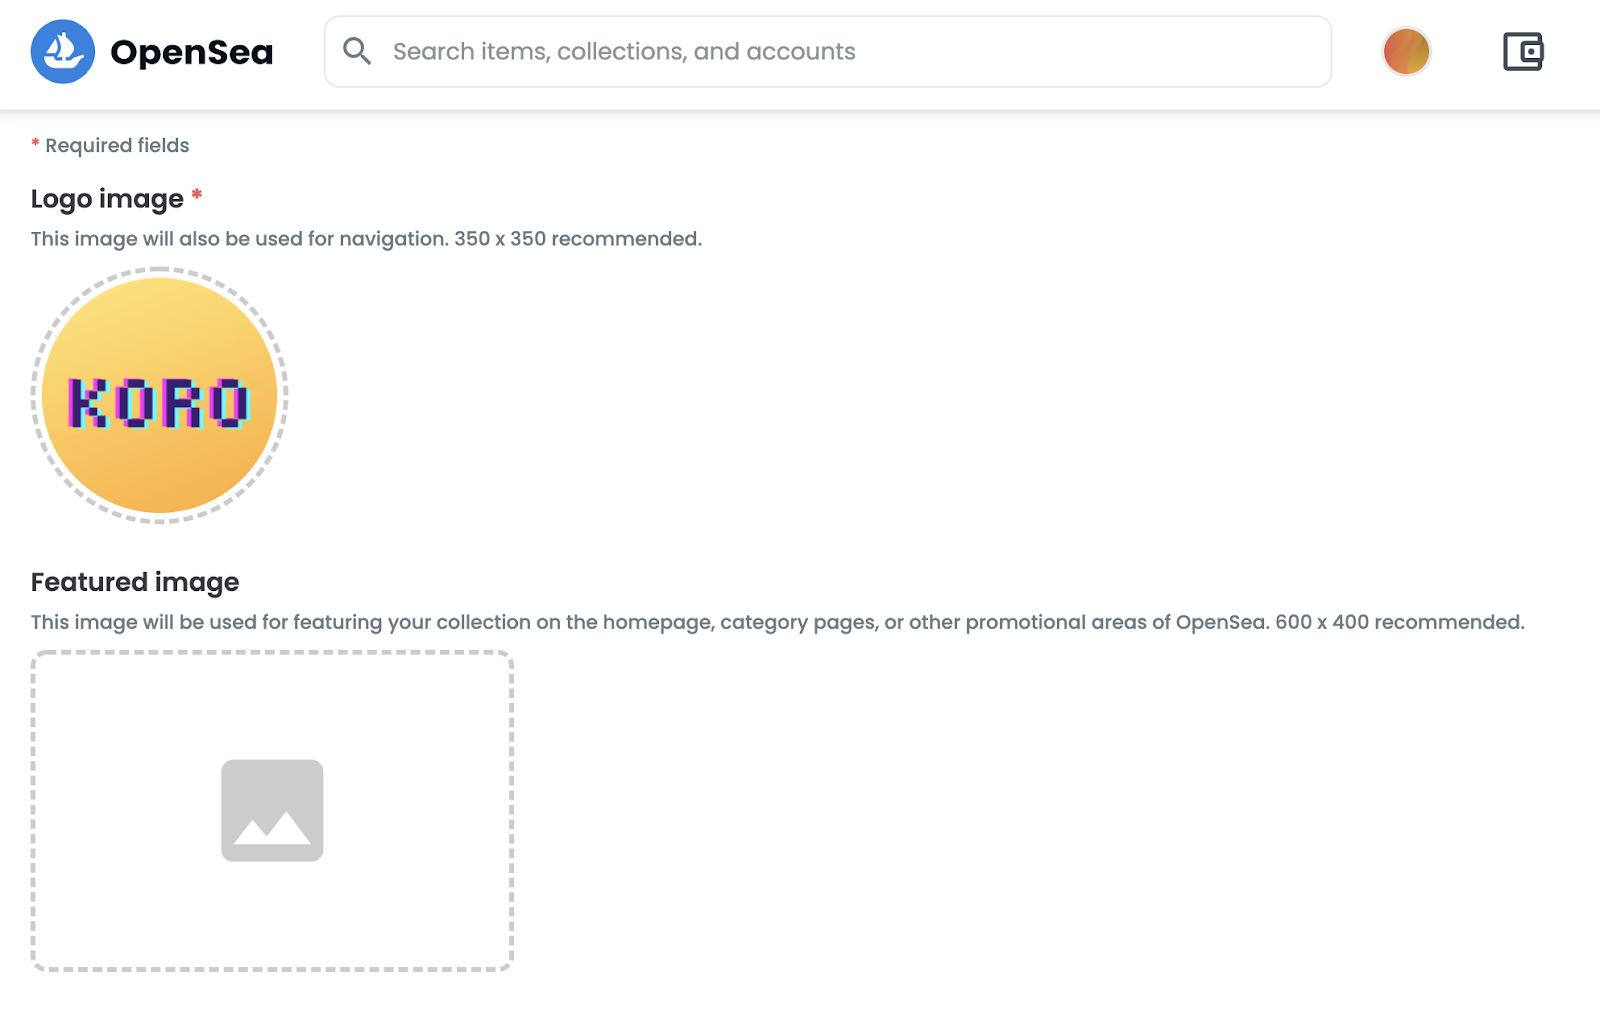Click the red asterisk before Required fields
The width and height of the screenshot is (1600, 1013).
pos(35,143)
